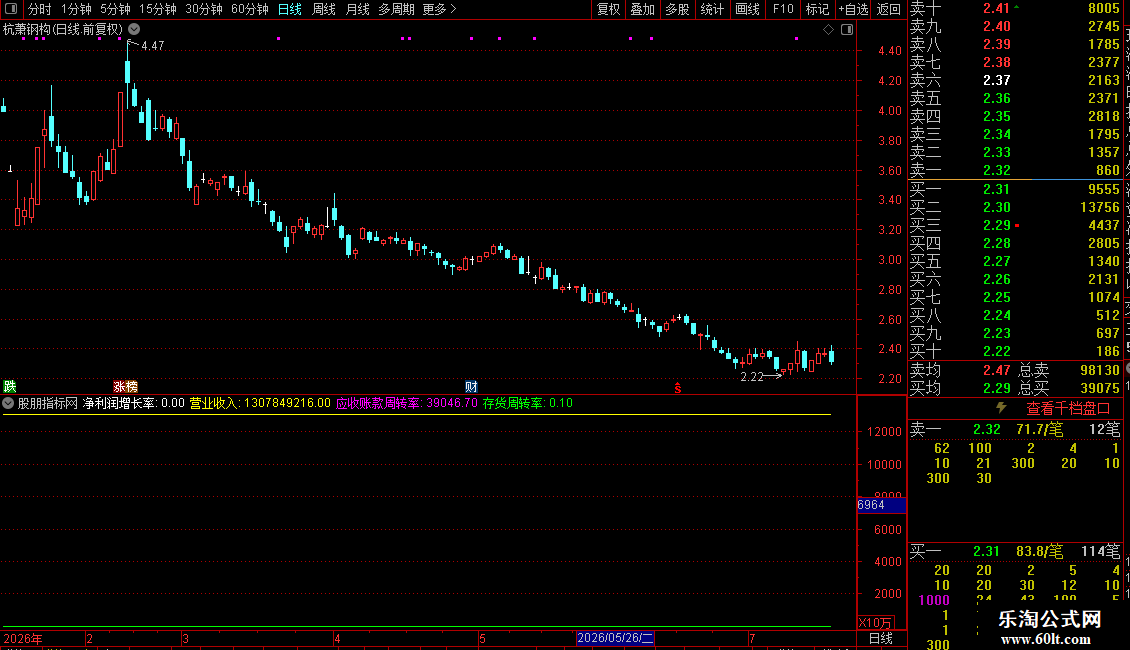Click the 4.47 high price flag label
The height and width of the screenshot is (650, 1130).
point(152,46)
